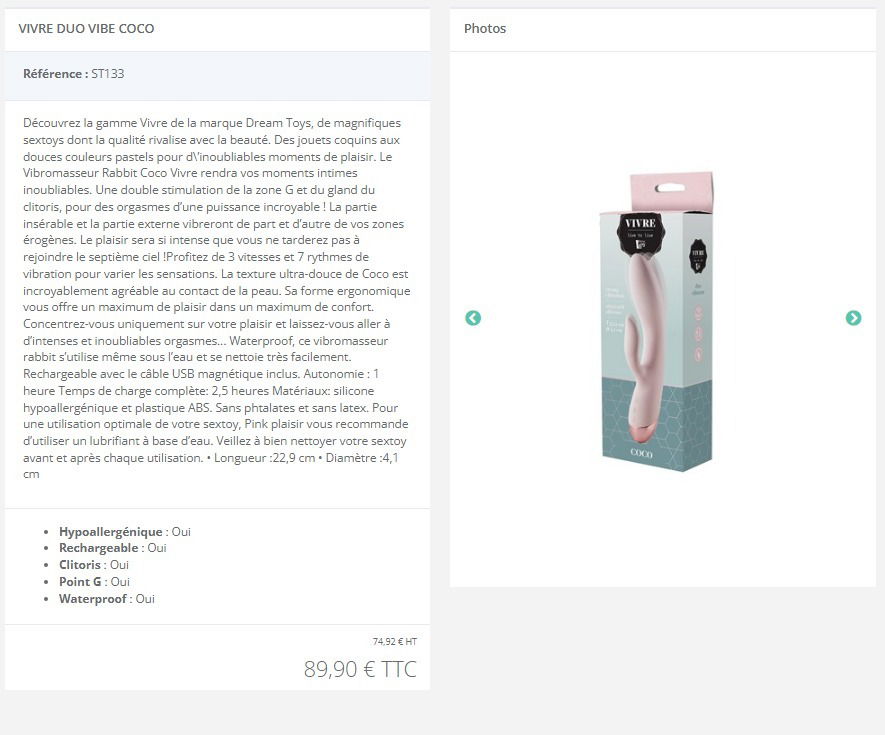Select the VIVRE DUO VIBE COCO title
The image size is (885, 735).
[x=86, y=28]
